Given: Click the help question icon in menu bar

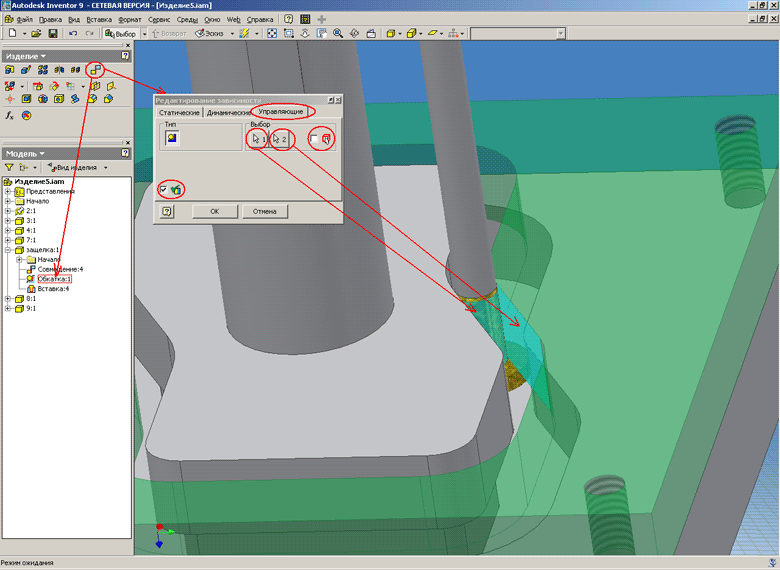Looking at the screenshot, I should tap(289, 19).
